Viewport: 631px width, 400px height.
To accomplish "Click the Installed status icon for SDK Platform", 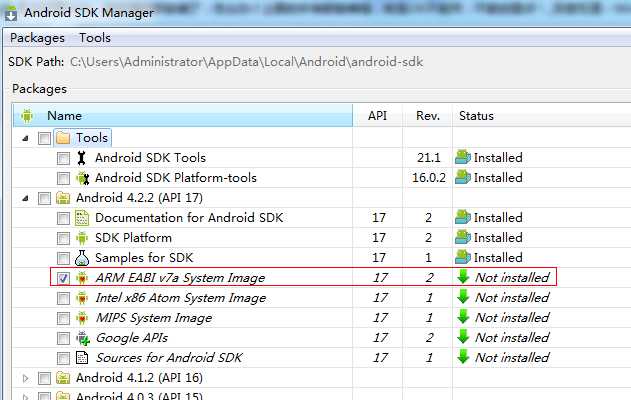I will (463, 237).
